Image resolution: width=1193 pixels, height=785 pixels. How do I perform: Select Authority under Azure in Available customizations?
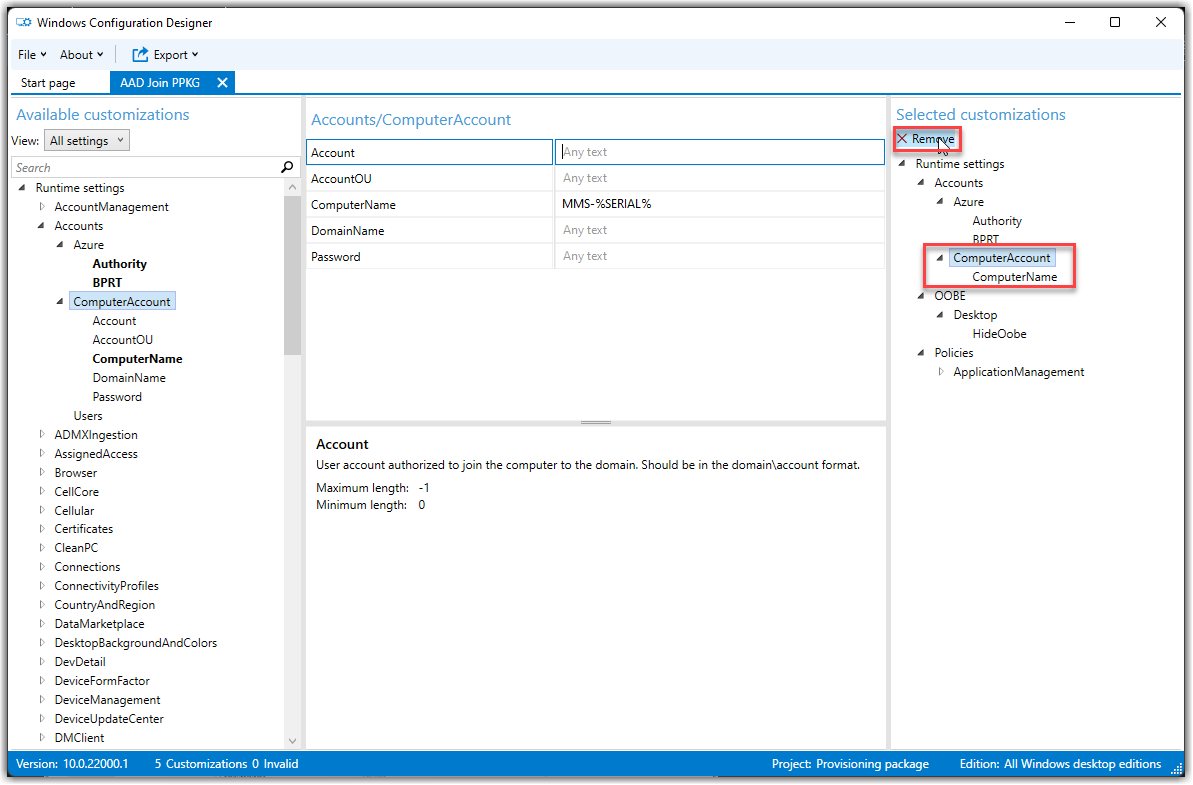(119, 264)
